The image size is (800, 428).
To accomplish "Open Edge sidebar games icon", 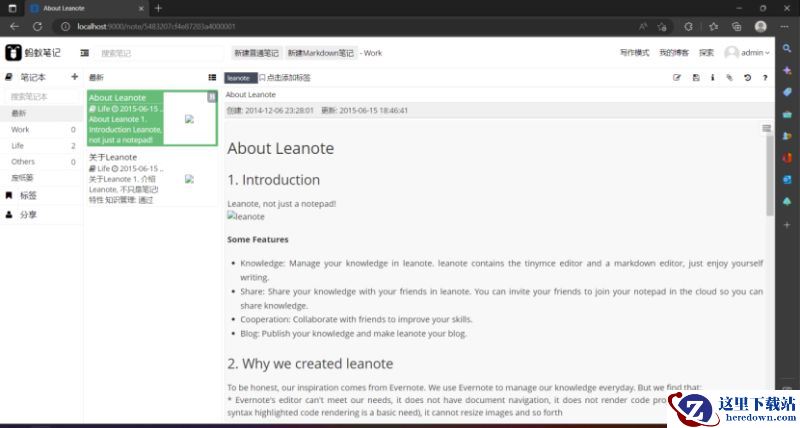I will point(787,136).
